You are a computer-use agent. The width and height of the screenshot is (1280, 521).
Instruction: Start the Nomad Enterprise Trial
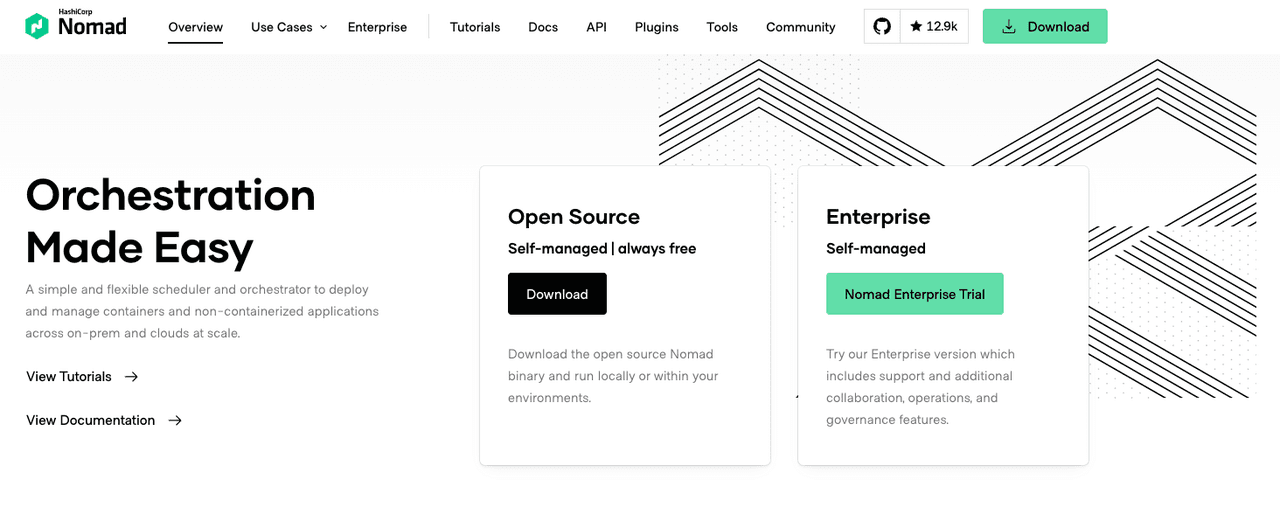(915, 294)
